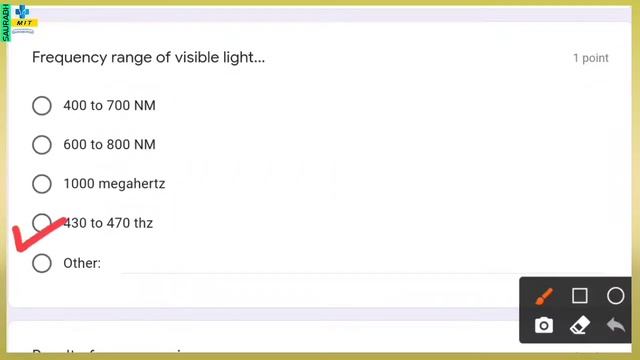Click the 400 to 700 NM label
640x360 pixels.
pyautogui.click(x=109, y=106)
